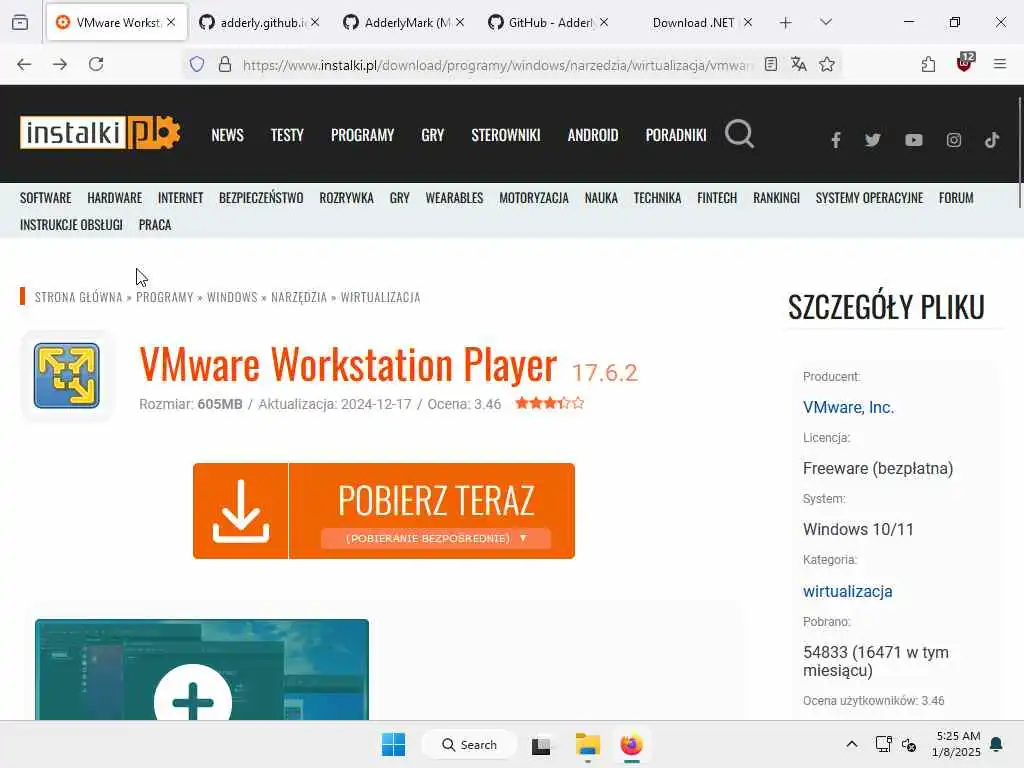Switch to the Download .NET tab

pyautogui.click(x=692, y=23)
